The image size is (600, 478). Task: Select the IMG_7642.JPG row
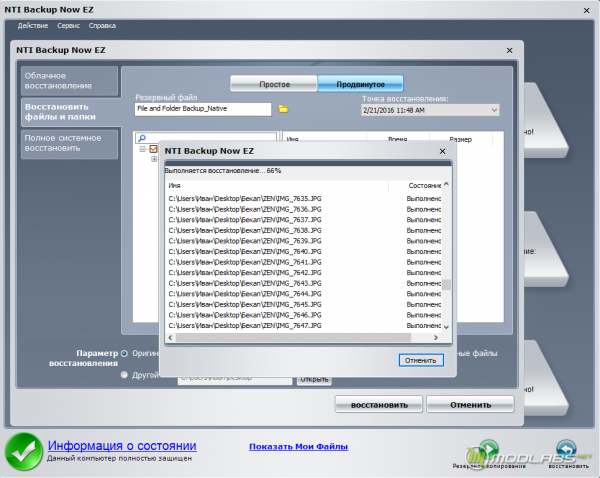pyautogui.click(x=304, y=273)
